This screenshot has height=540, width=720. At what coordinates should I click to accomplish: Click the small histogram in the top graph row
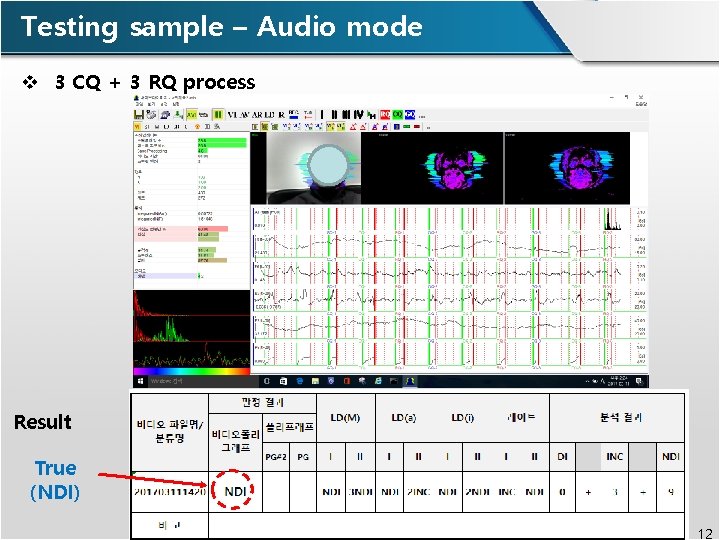[x=612, y=219]
